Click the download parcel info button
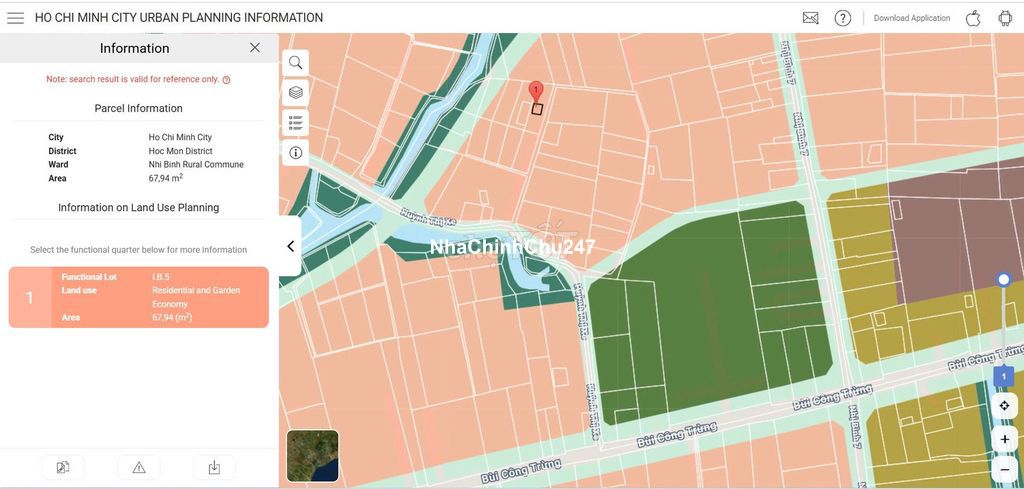Screen dimensions: 1024x489 214,467
